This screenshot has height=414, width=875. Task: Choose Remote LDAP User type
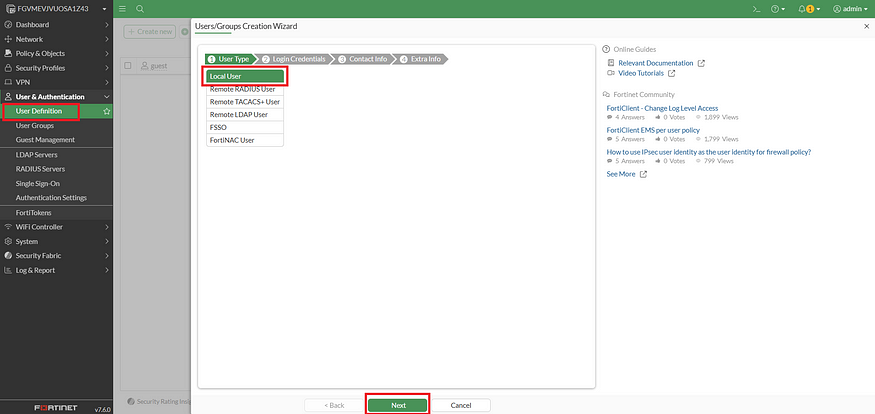tap(245, 115)
